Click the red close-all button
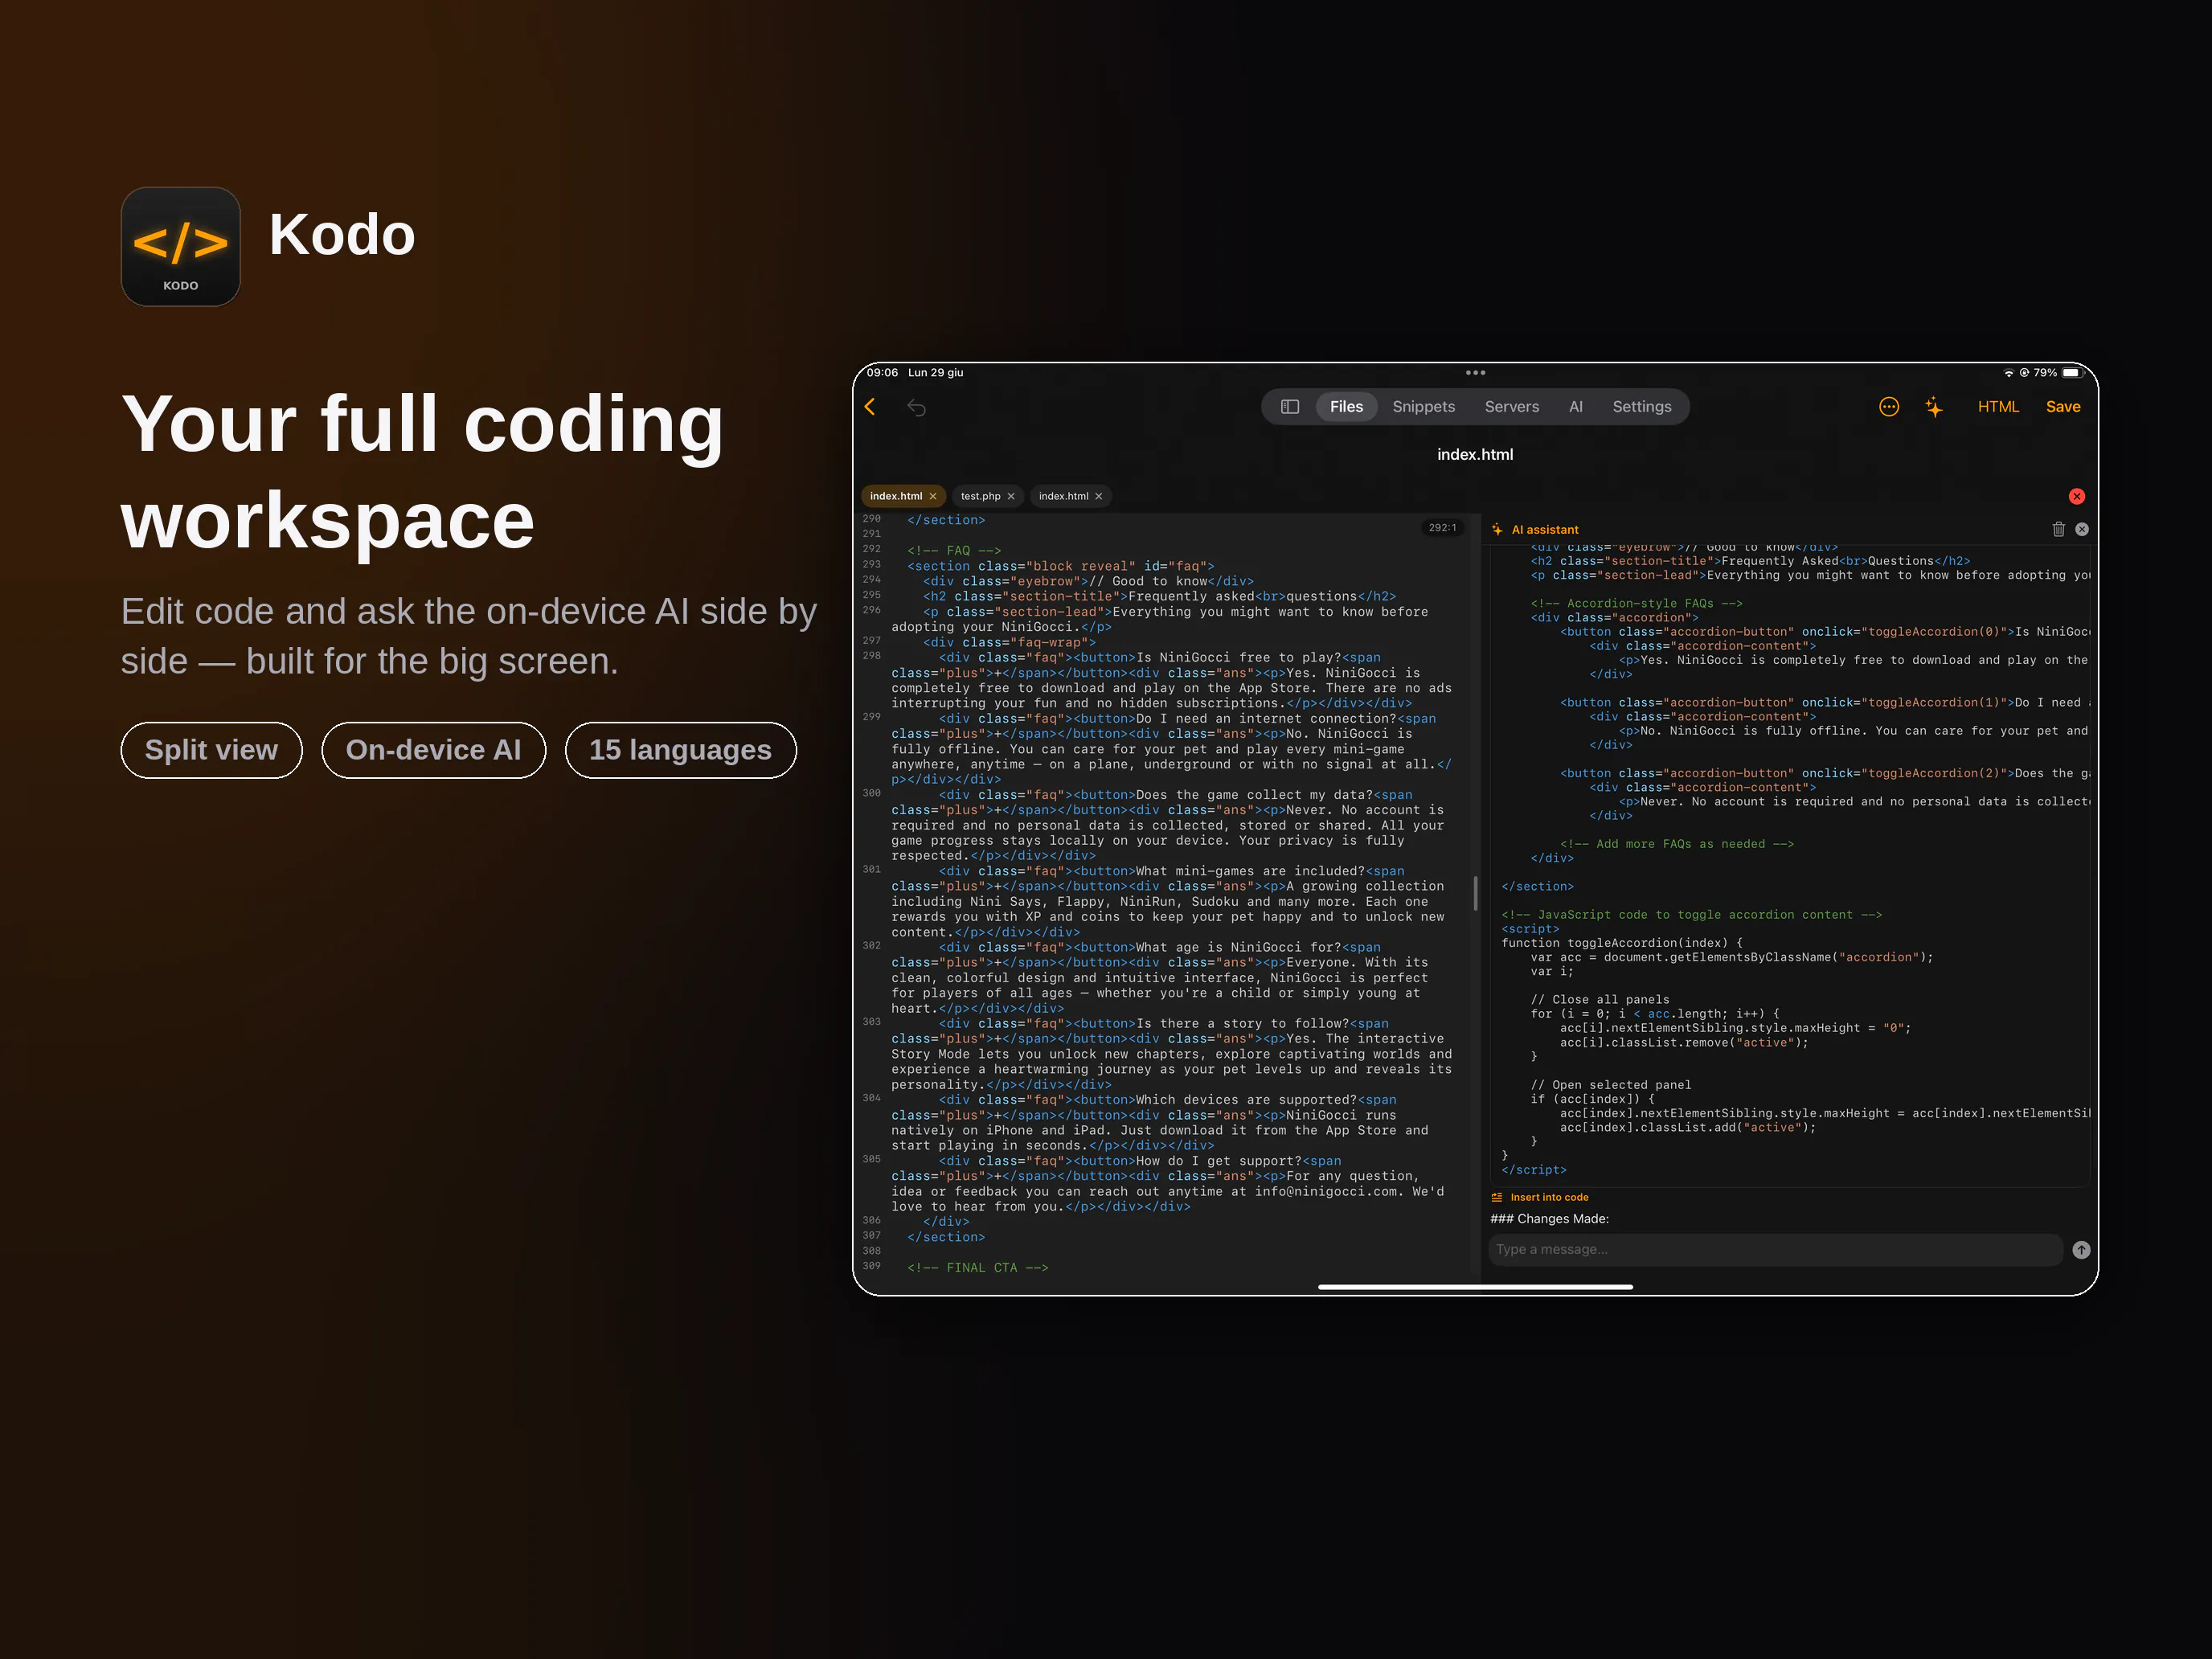Screen dimensions: 2212x1659 (x=2077, y=496)
